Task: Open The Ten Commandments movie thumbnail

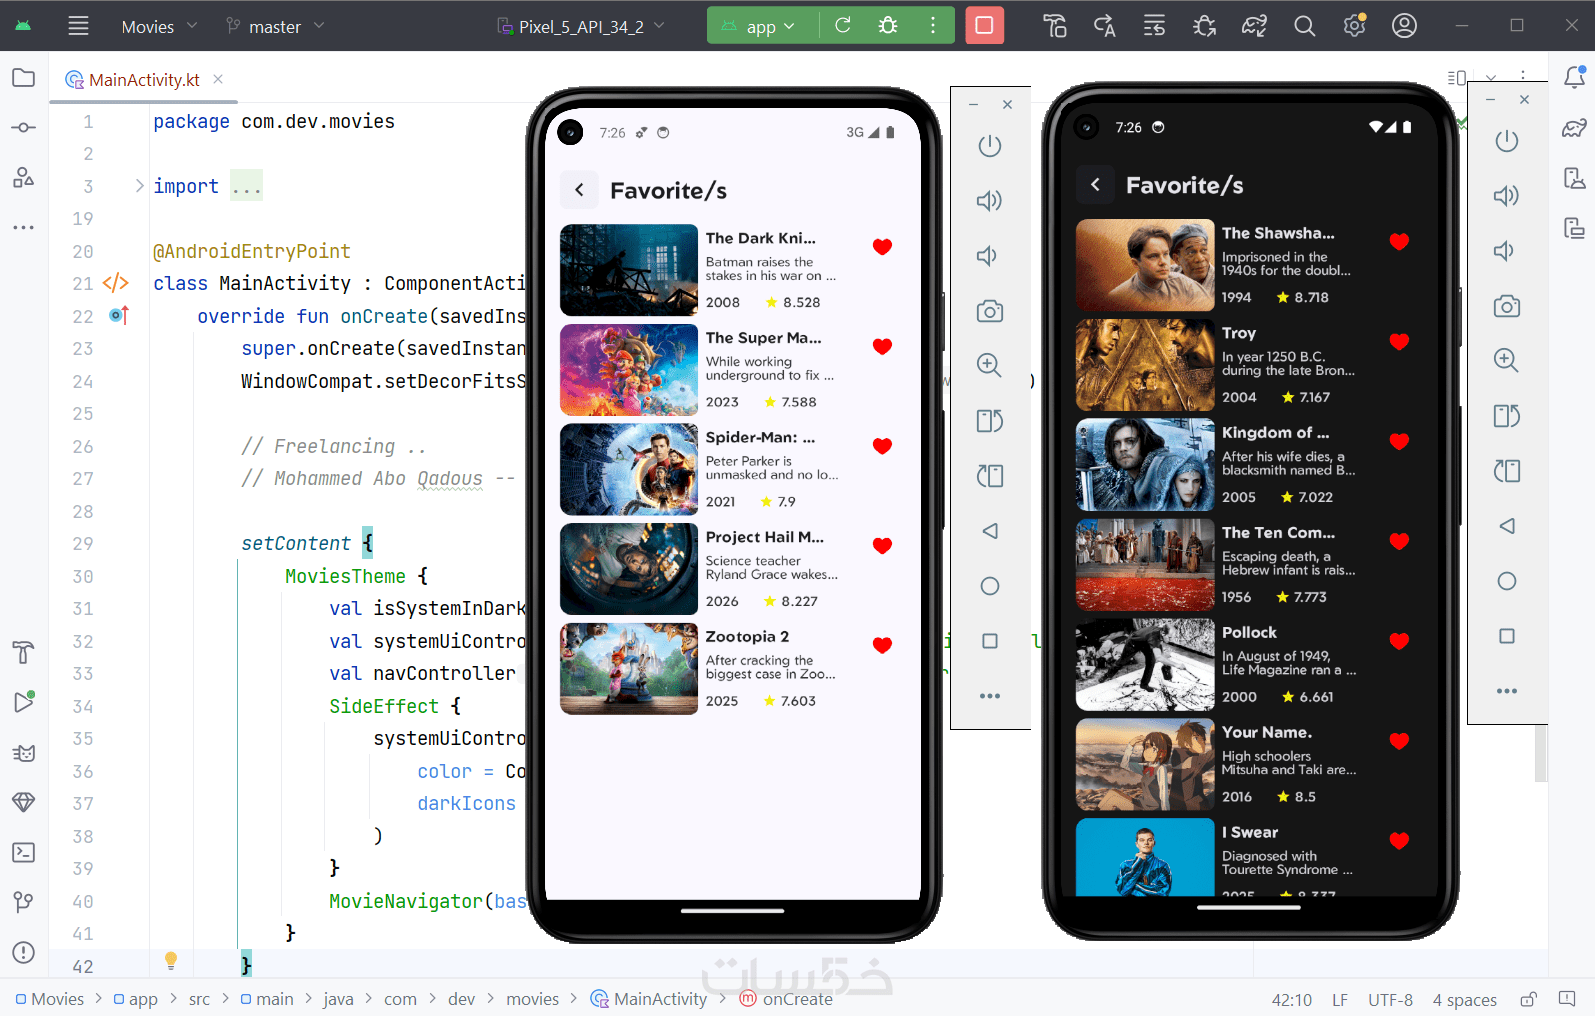Action: (x=1145, y=565)
